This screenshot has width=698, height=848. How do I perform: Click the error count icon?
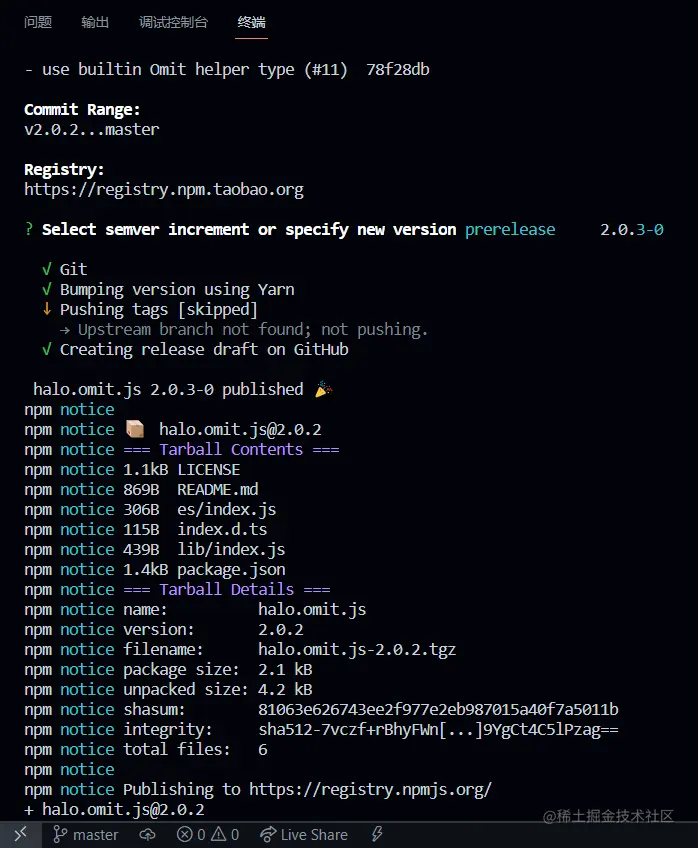coord(185,834)
